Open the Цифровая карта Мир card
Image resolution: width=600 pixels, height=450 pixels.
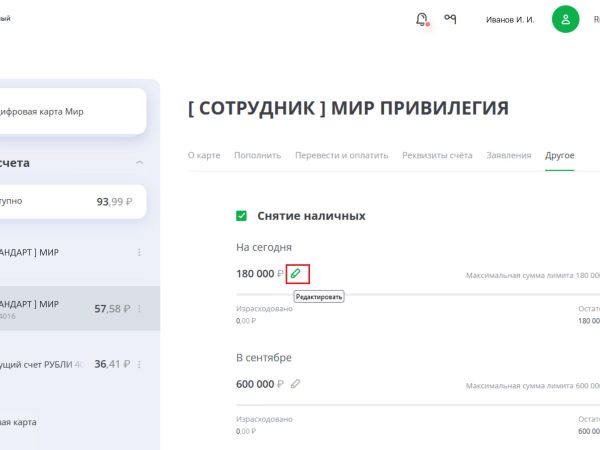72,112
